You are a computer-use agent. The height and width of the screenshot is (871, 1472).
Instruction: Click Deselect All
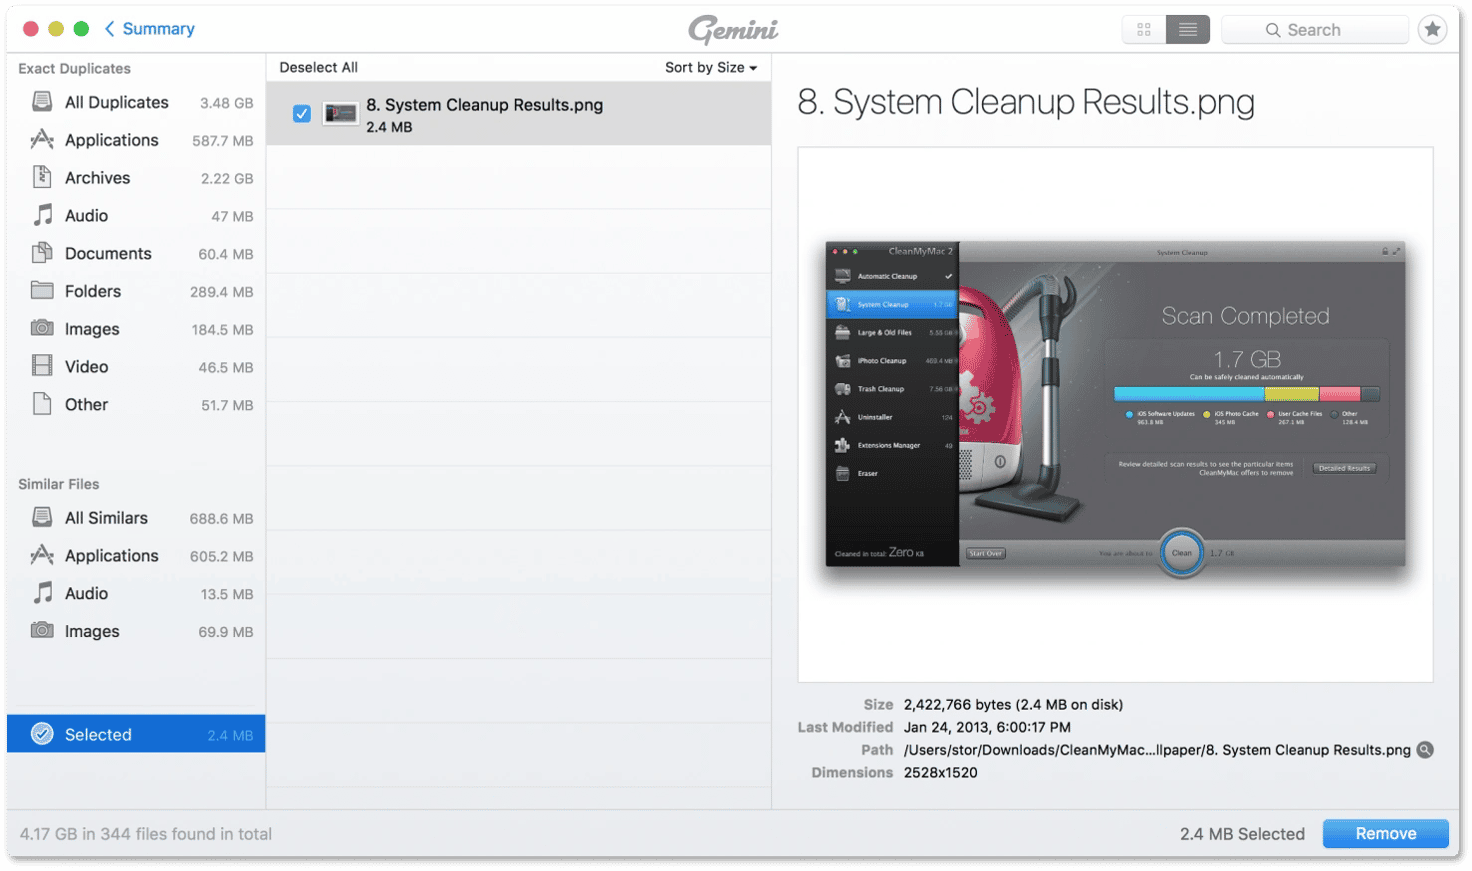tap(318, 67)
